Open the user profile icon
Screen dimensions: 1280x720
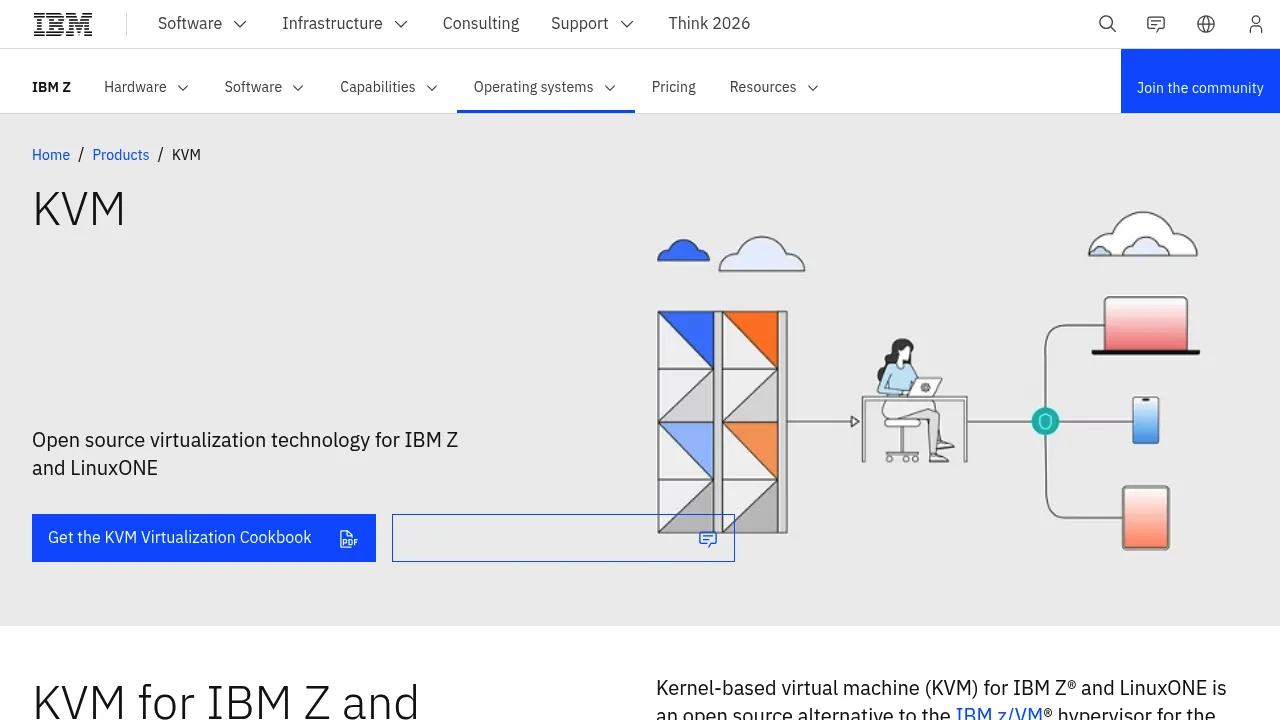coord(1256,24)
